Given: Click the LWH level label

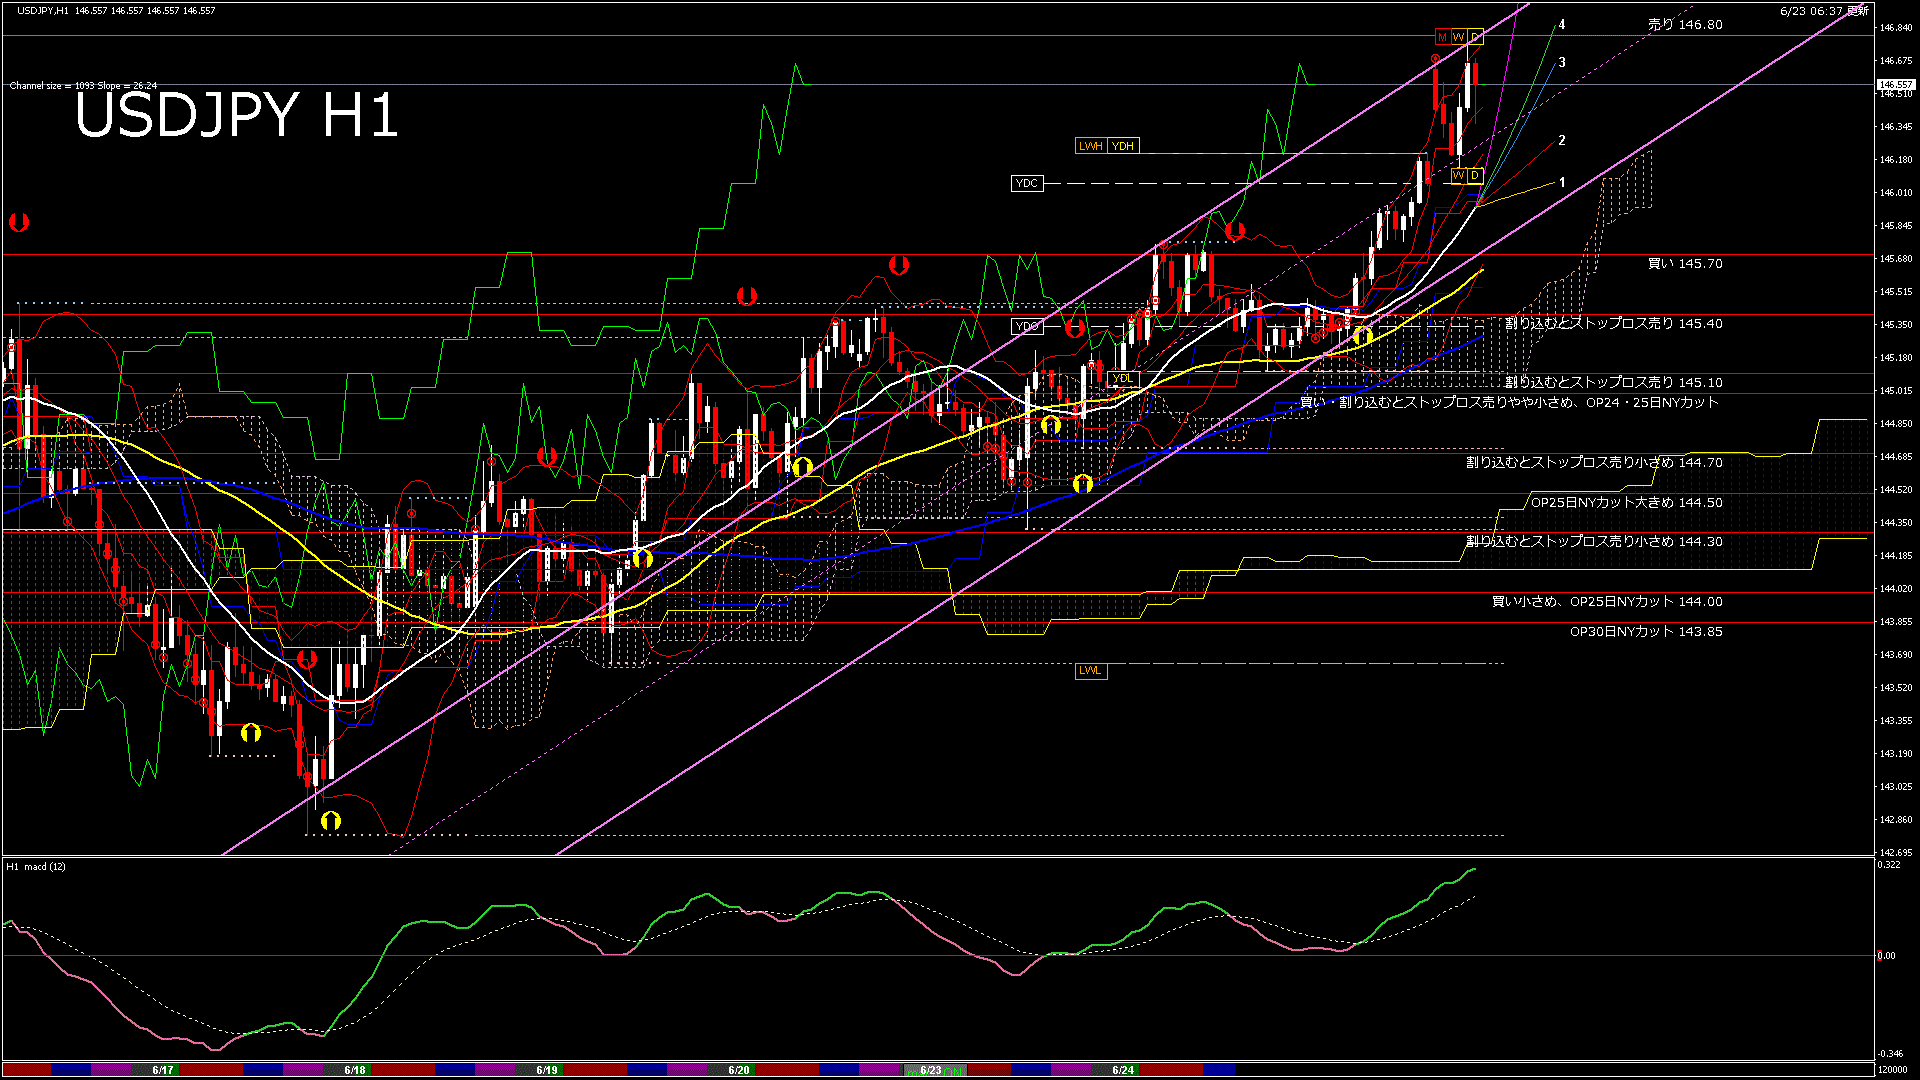Looking at the screenshot, I should coord(1090,146).
